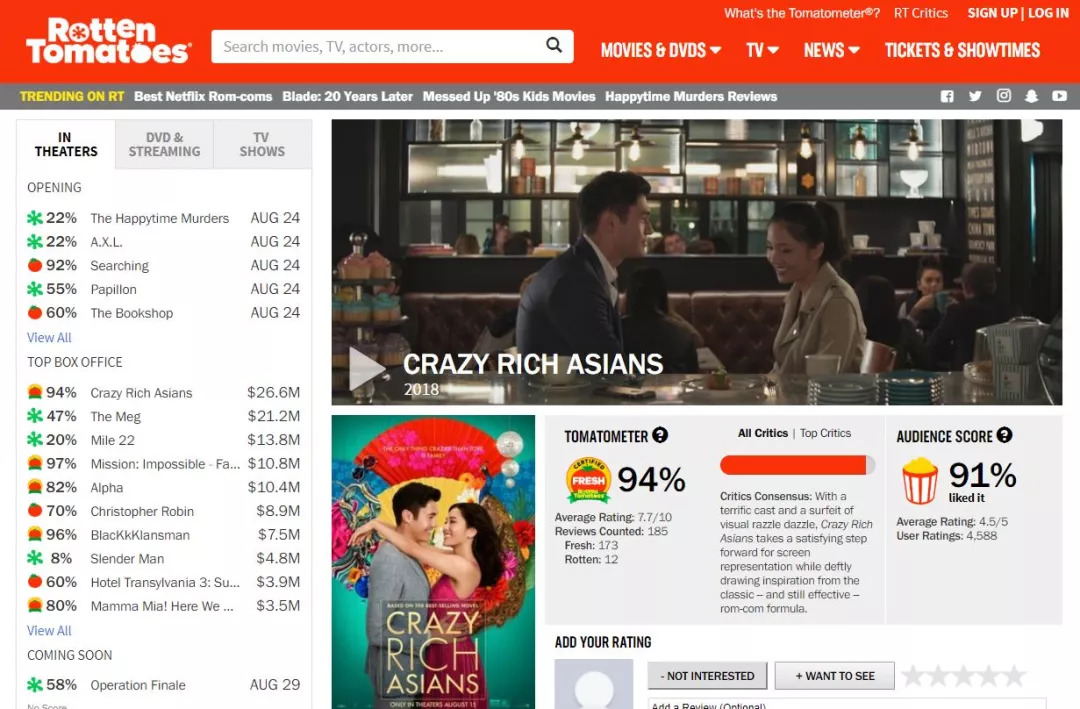
Task: Switch to Top Critics view
Action: tap(825, 433)
